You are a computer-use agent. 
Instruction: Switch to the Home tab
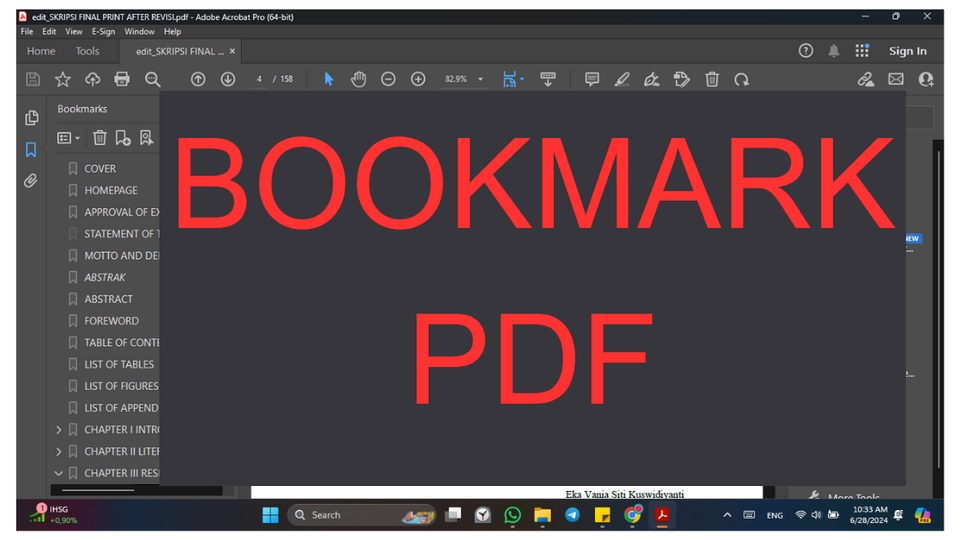coord(41,51)
